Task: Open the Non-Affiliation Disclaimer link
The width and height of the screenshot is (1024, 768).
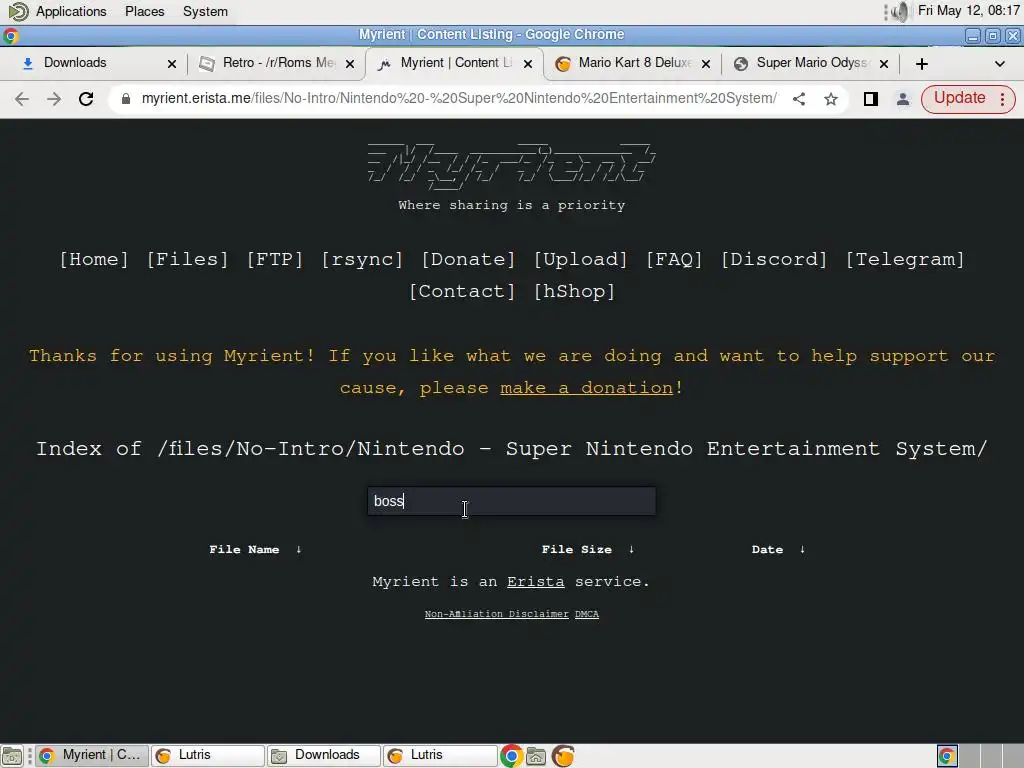Action: (x=496, y=614)
